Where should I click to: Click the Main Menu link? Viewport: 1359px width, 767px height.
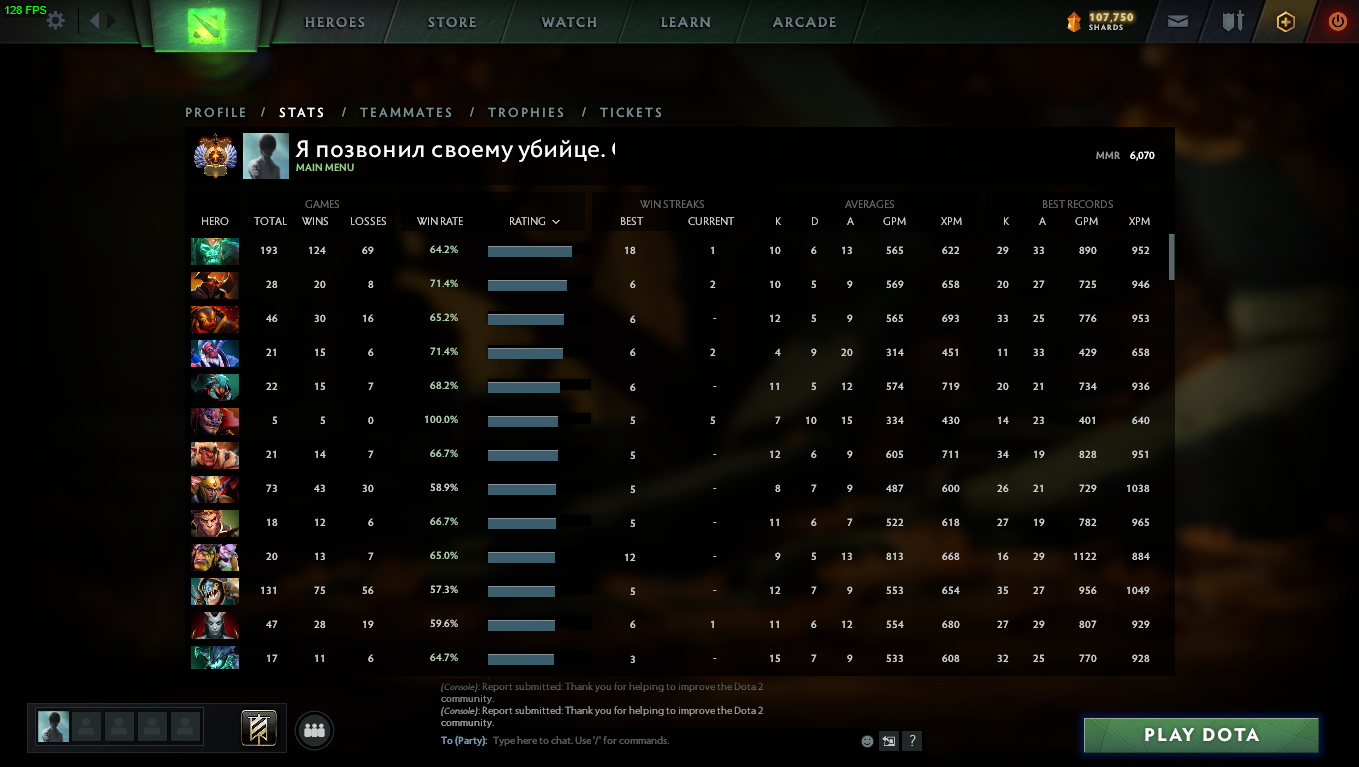tap(325, 168)
